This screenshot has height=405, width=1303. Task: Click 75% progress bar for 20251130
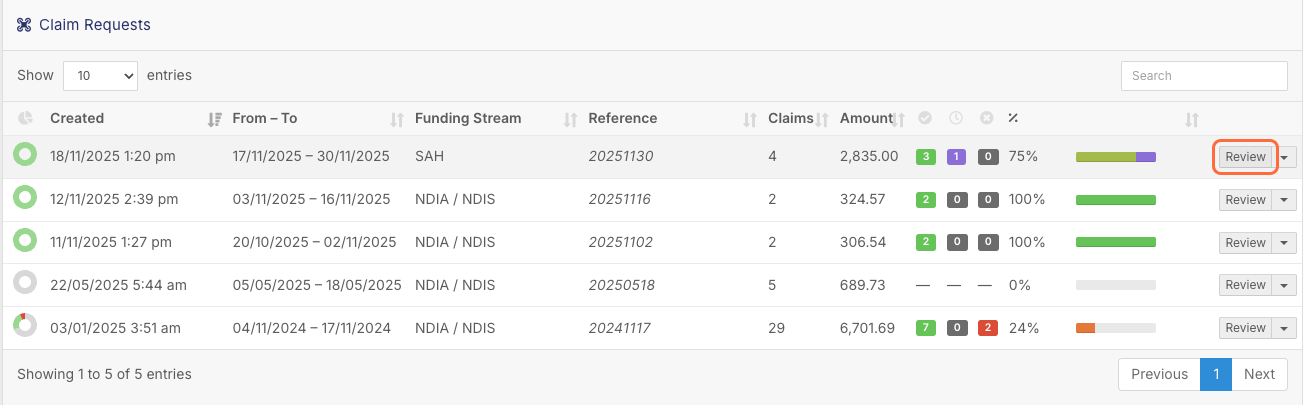click(x=1116, y=157)
